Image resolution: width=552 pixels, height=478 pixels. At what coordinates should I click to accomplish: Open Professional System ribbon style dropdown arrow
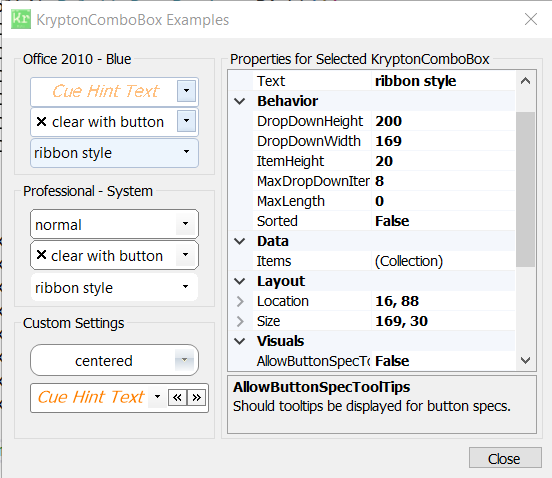click(186, 287)
